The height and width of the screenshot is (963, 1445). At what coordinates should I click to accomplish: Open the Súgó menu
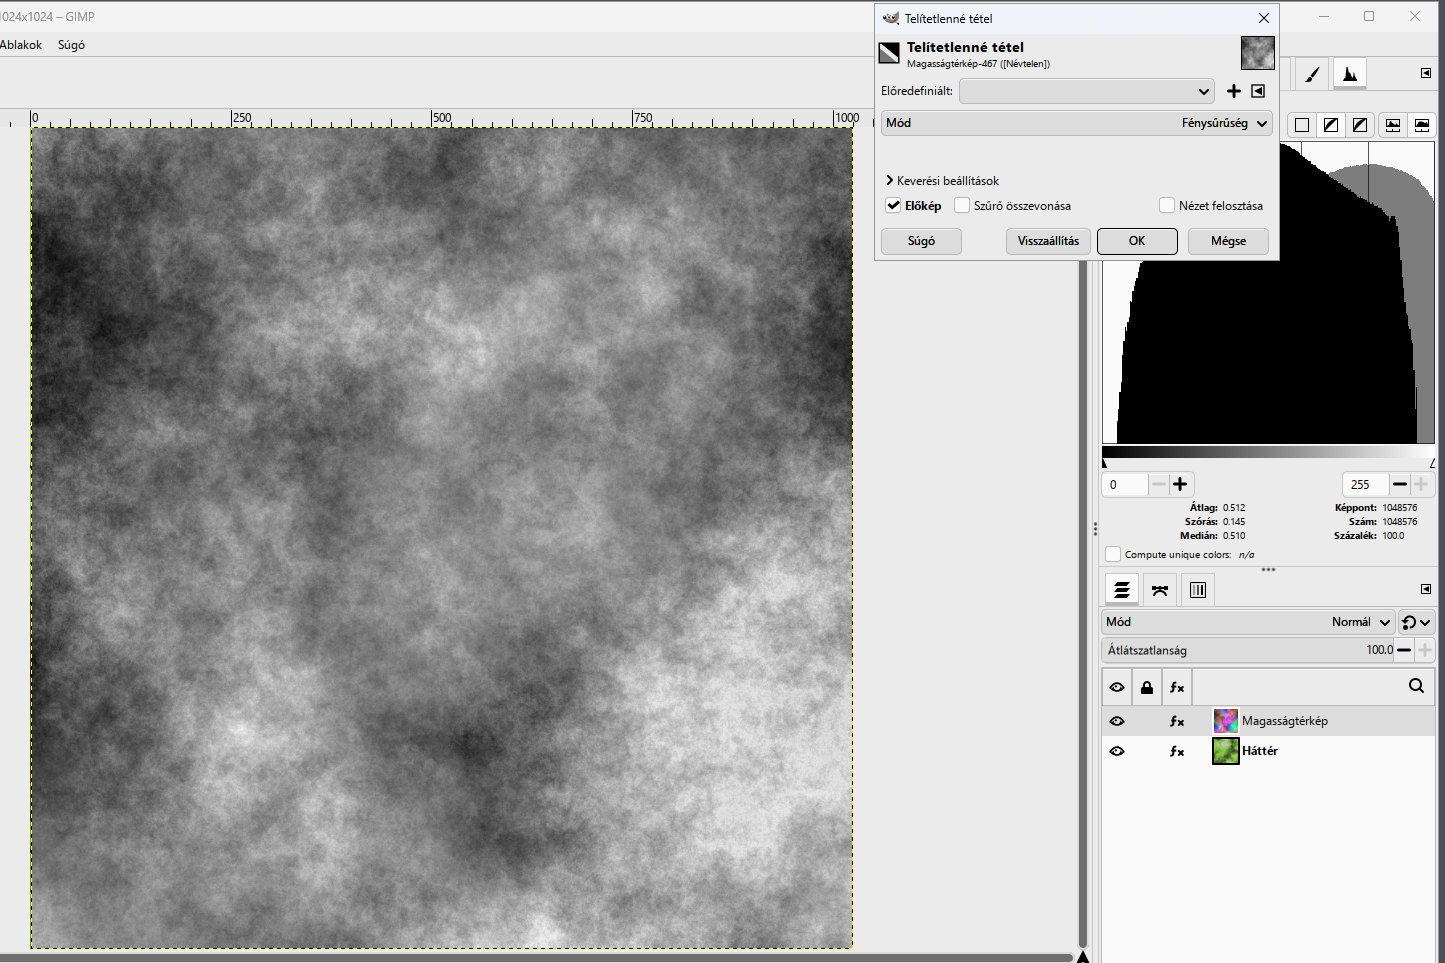(71, 45)
